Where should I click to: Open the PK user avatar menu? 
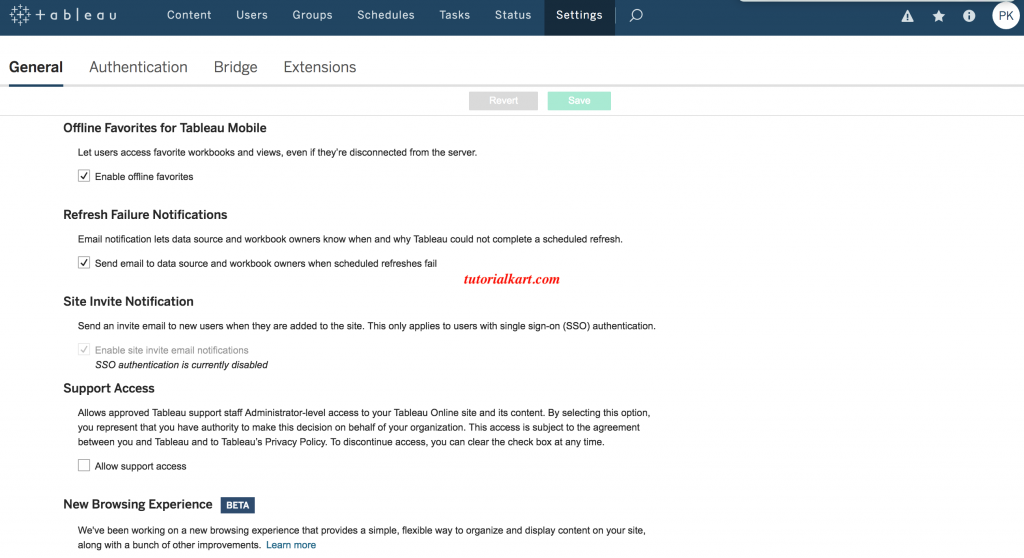[x=1005, y=16]
